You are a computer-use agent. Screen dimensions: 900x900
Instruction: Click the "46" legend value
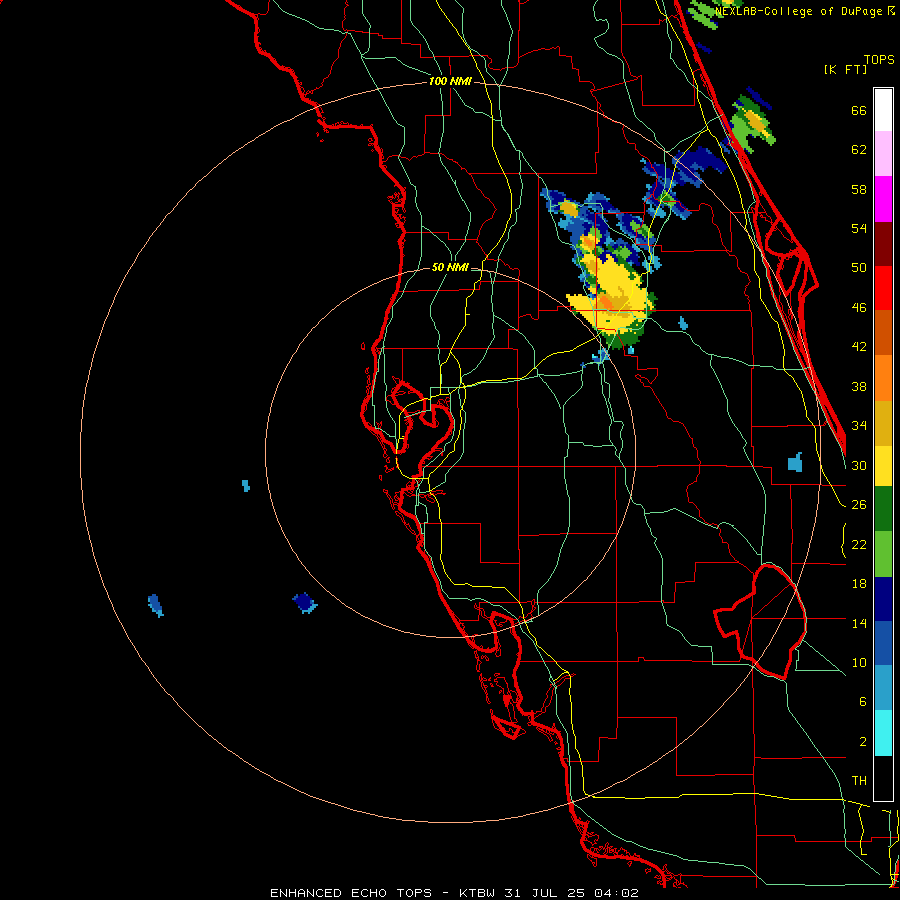pyautogui.click(x=859, y=308)
